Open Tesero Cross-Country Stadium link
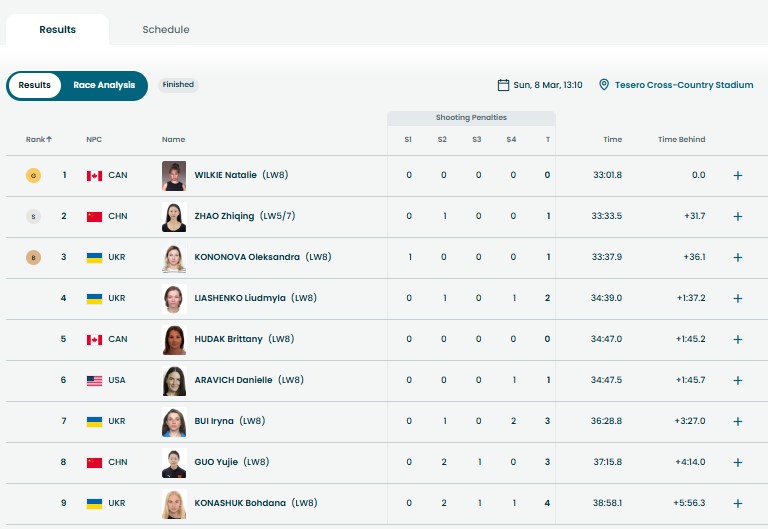This screenshot has height=529, width=768. click(684, 85)
